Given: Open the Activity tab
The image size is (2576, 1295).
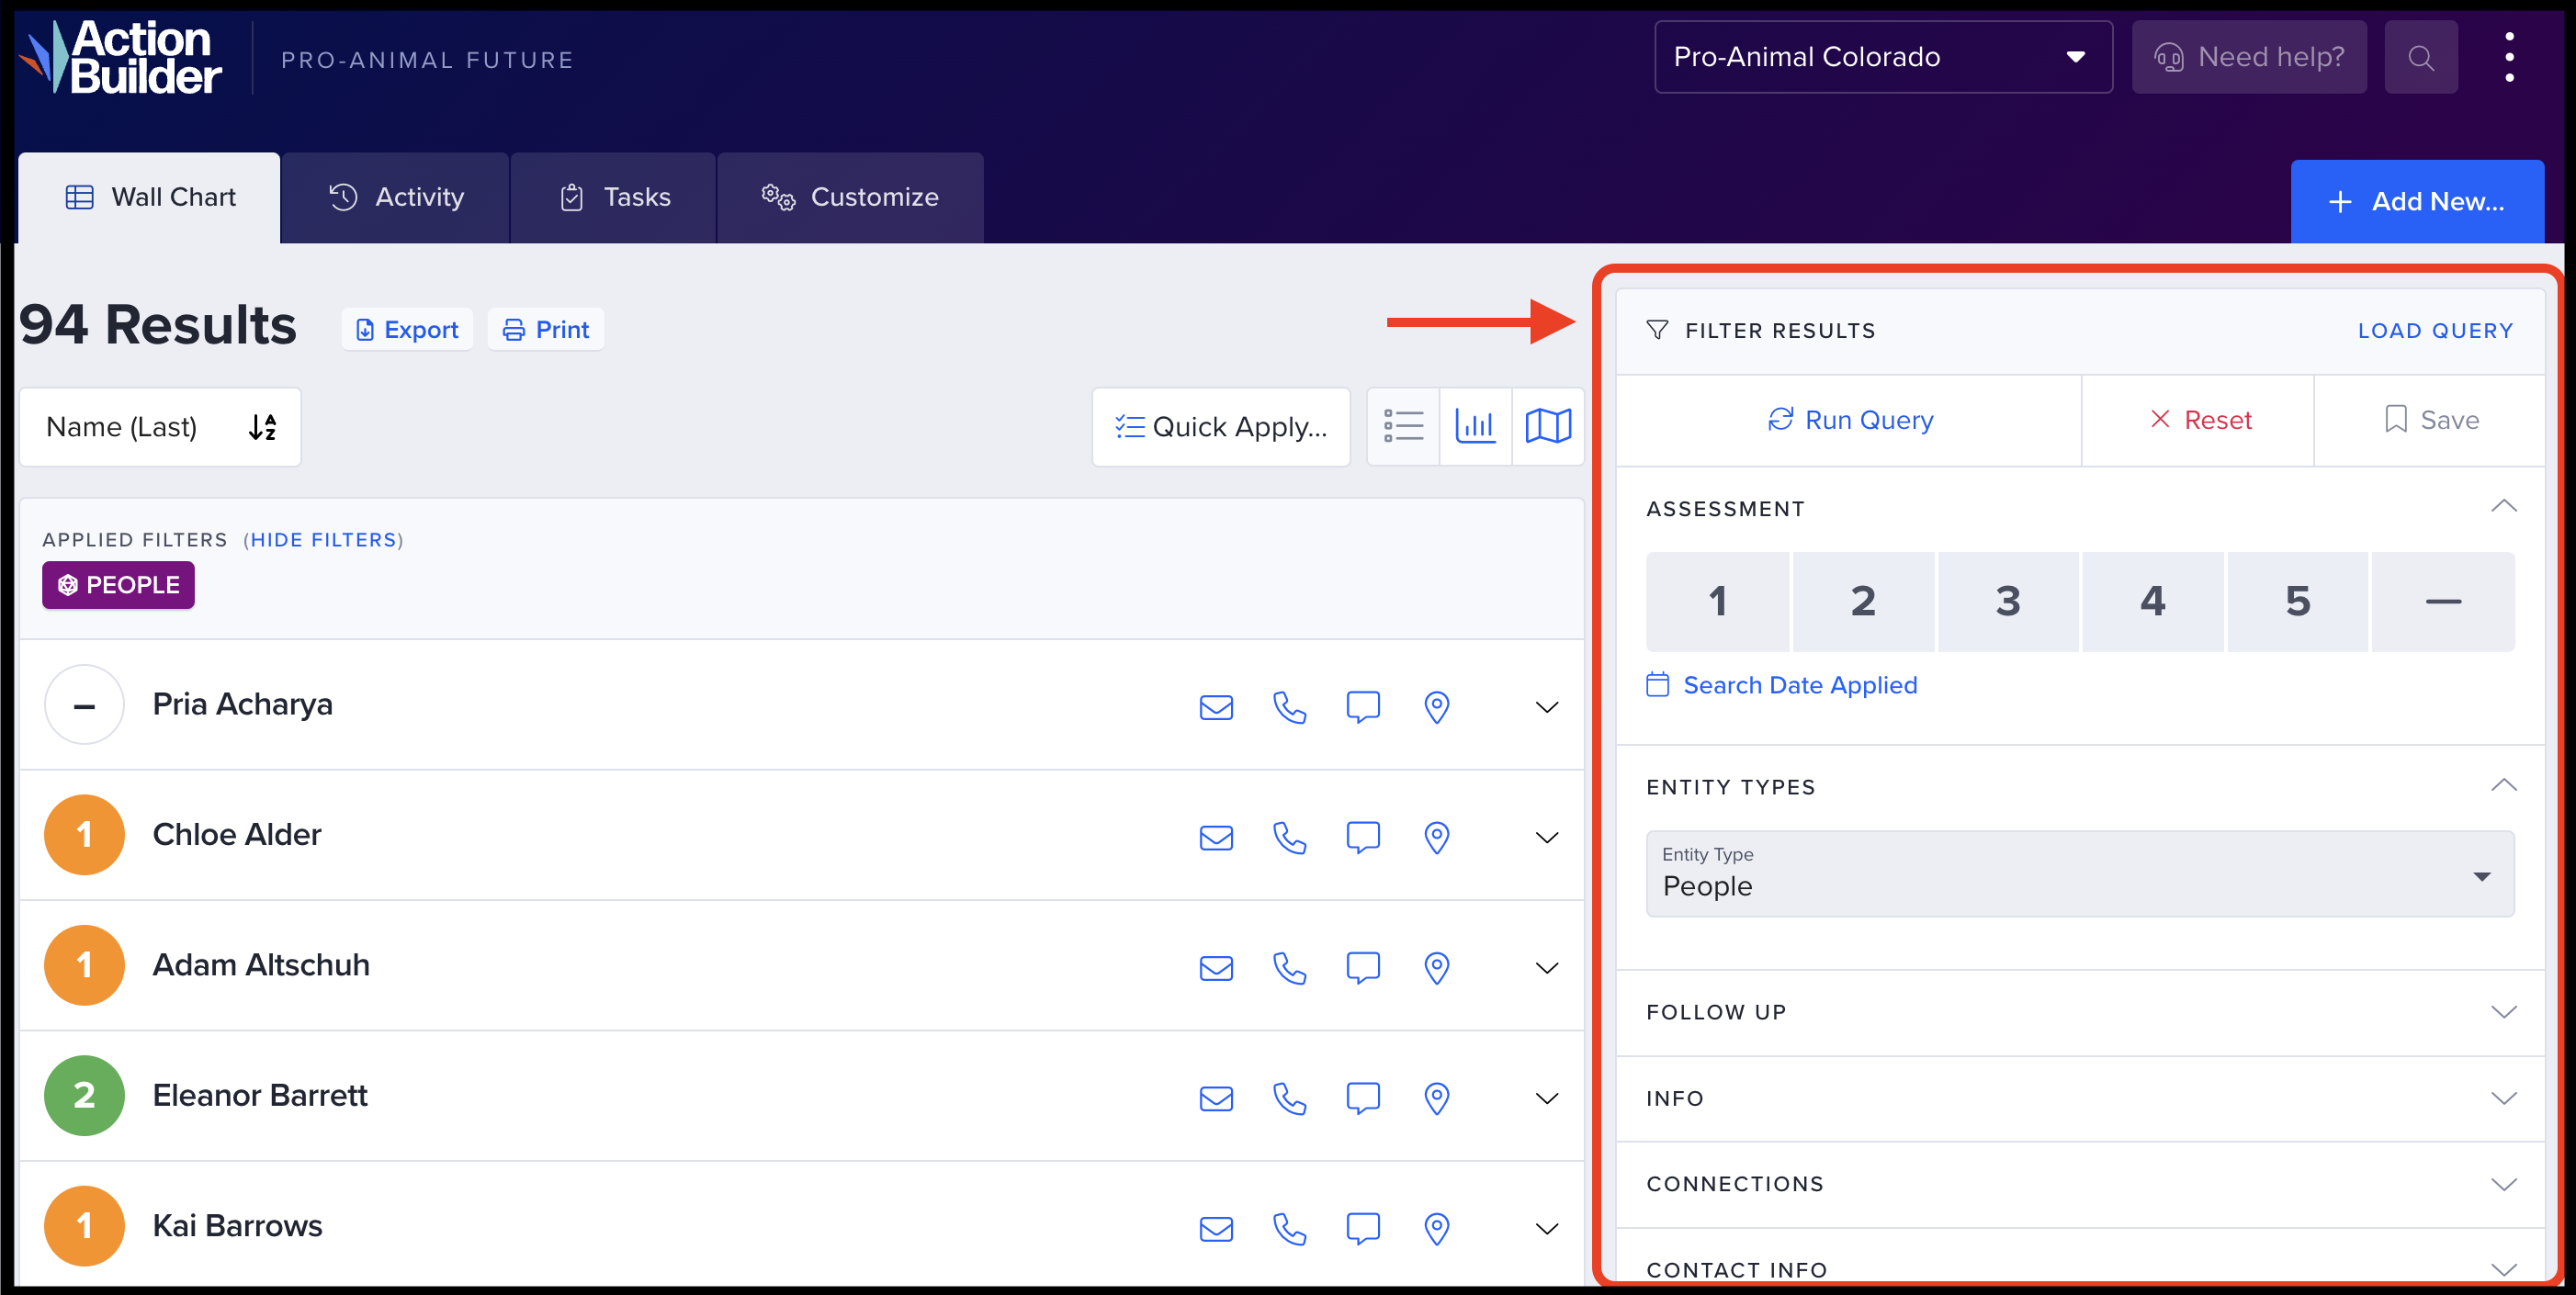Looking at the screenshot, I should tap(397, 197).
